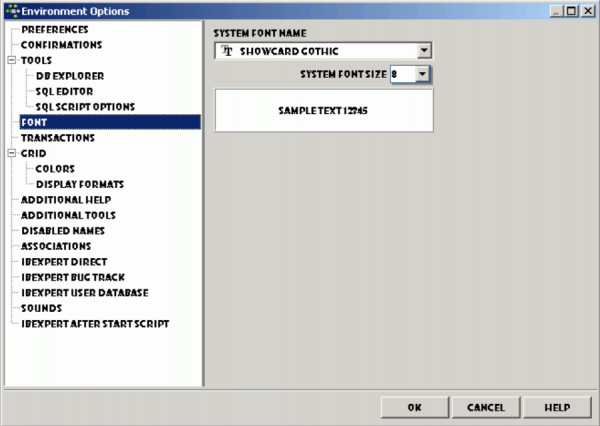Open the Confirmations page
This screenshot has width=600, height=426.
coord(61,45)
